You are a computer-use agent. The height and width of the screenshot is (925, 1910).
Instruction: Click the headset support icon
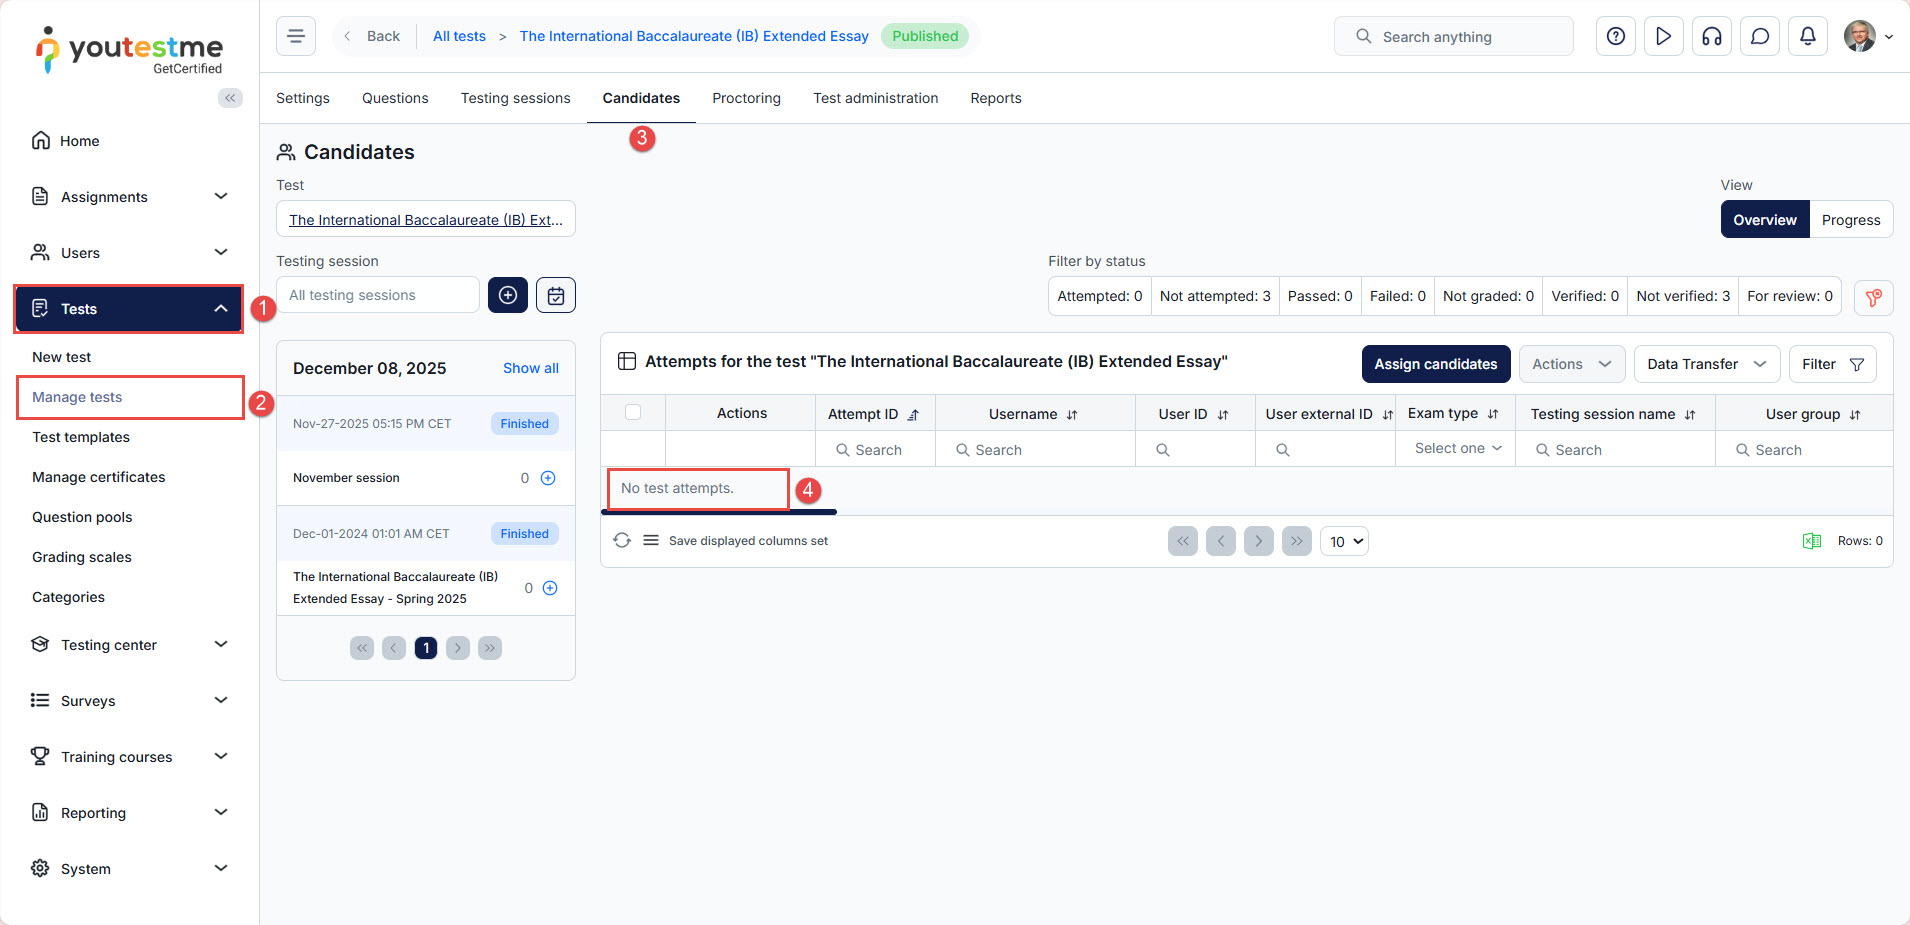point(1711,37)
